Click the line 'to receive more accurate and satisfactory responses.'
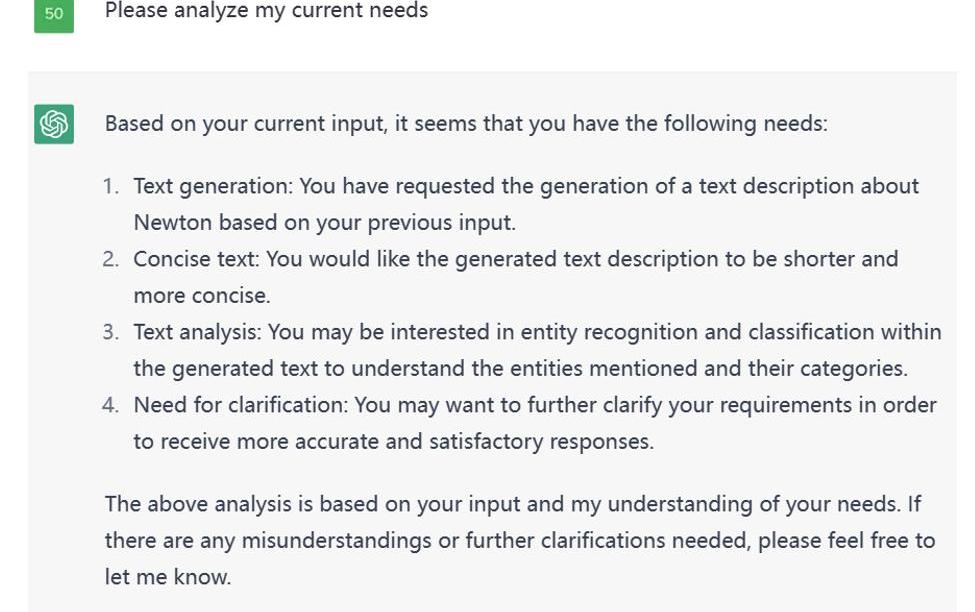 394,442
